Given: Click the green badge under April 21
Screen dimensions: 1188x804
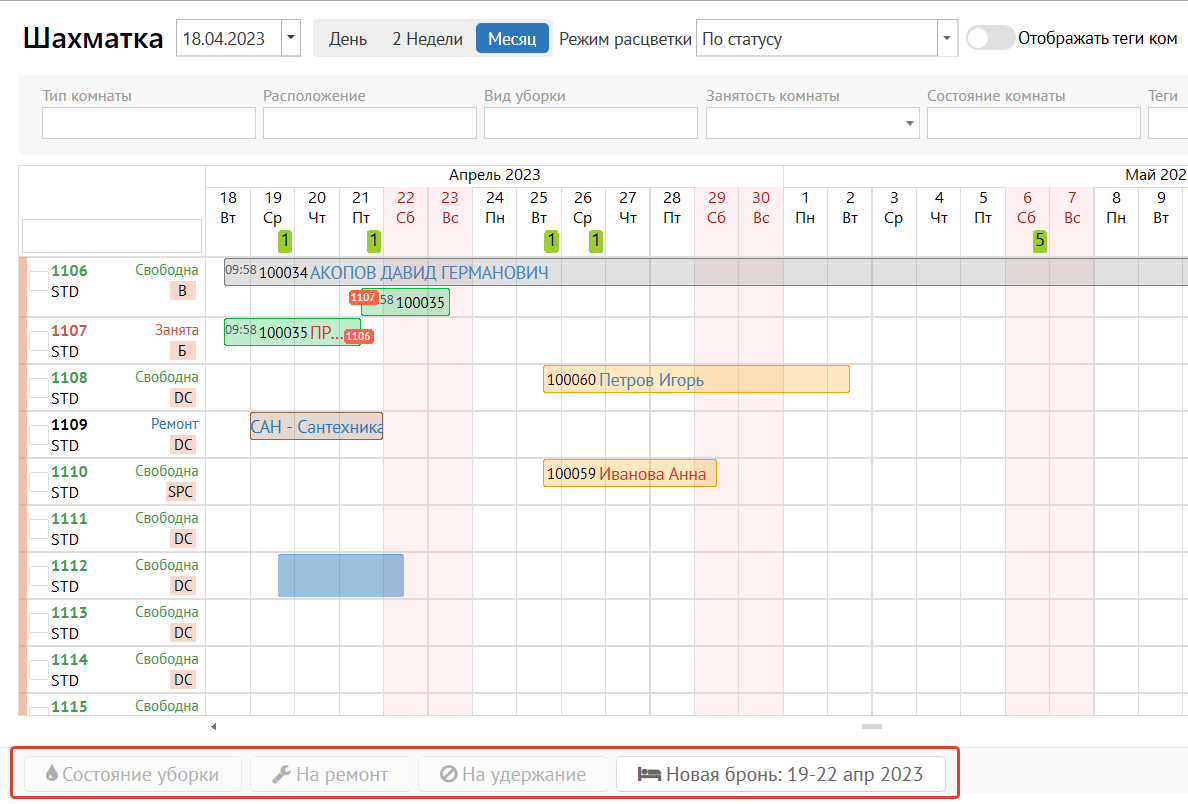Looking at the screenshot, I should point(374,241).
